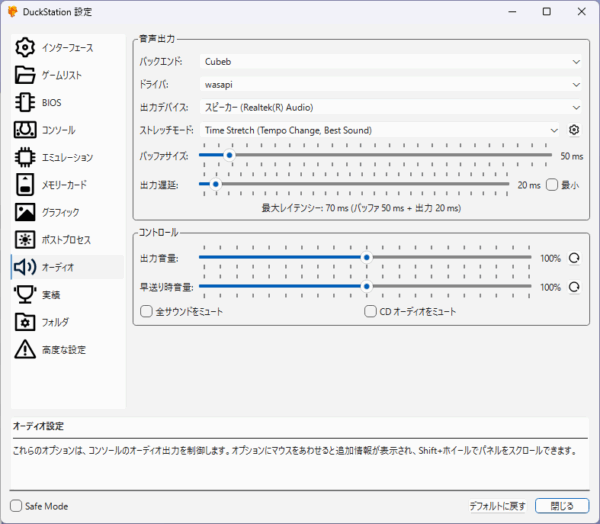The width and height of the screenshot is (600, 524).
Task: Reset 出力音量 to default
Action: [x=574, y=258]
